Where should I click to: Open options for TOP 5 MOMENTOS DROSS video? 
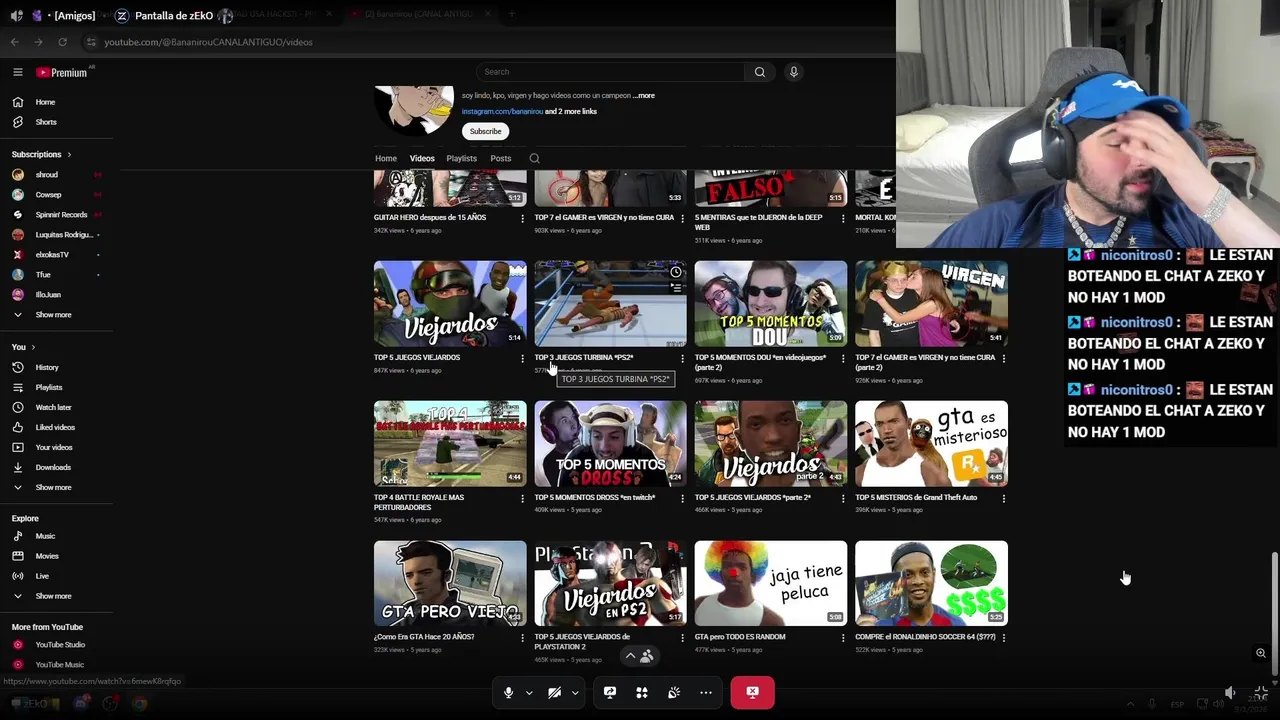click(682, 498)
